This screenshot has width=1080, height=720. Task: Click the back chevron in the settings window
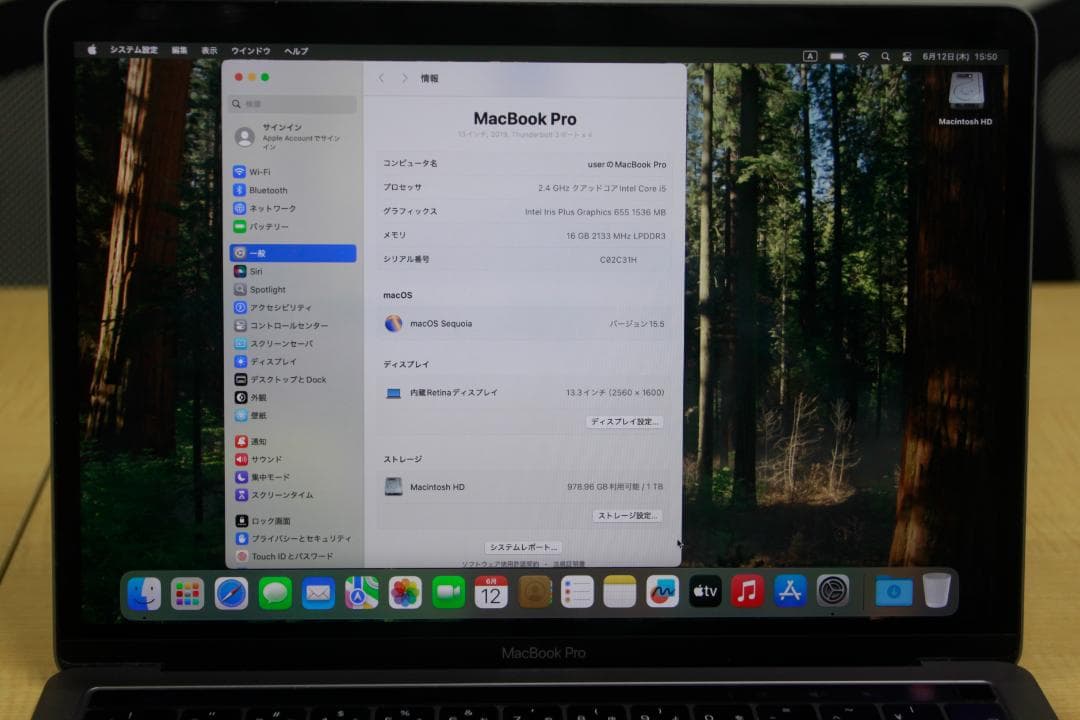pyautogui.click(x=381, y=77)
